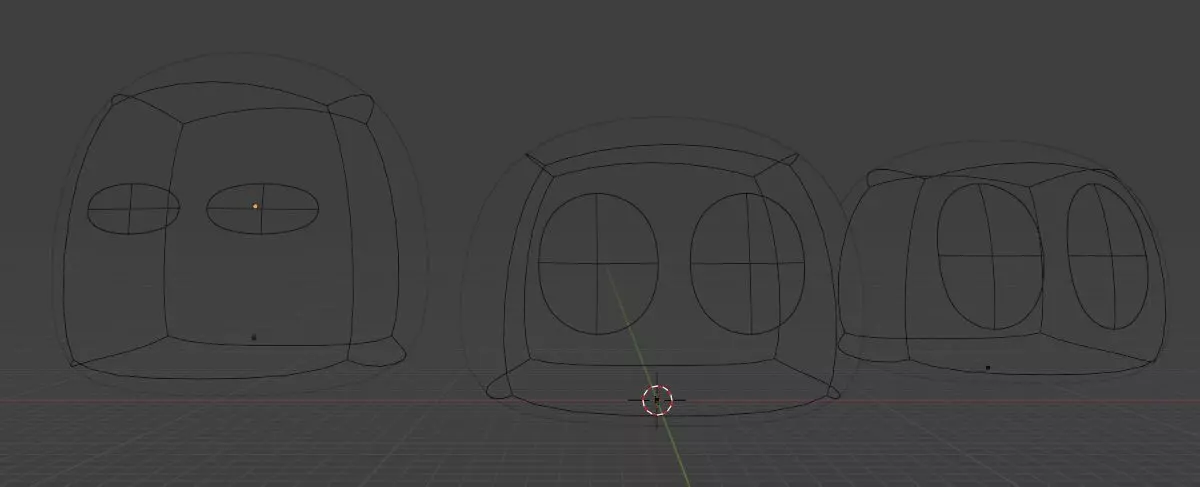Select the right circular eye of middle head

(x=748, y=264)
